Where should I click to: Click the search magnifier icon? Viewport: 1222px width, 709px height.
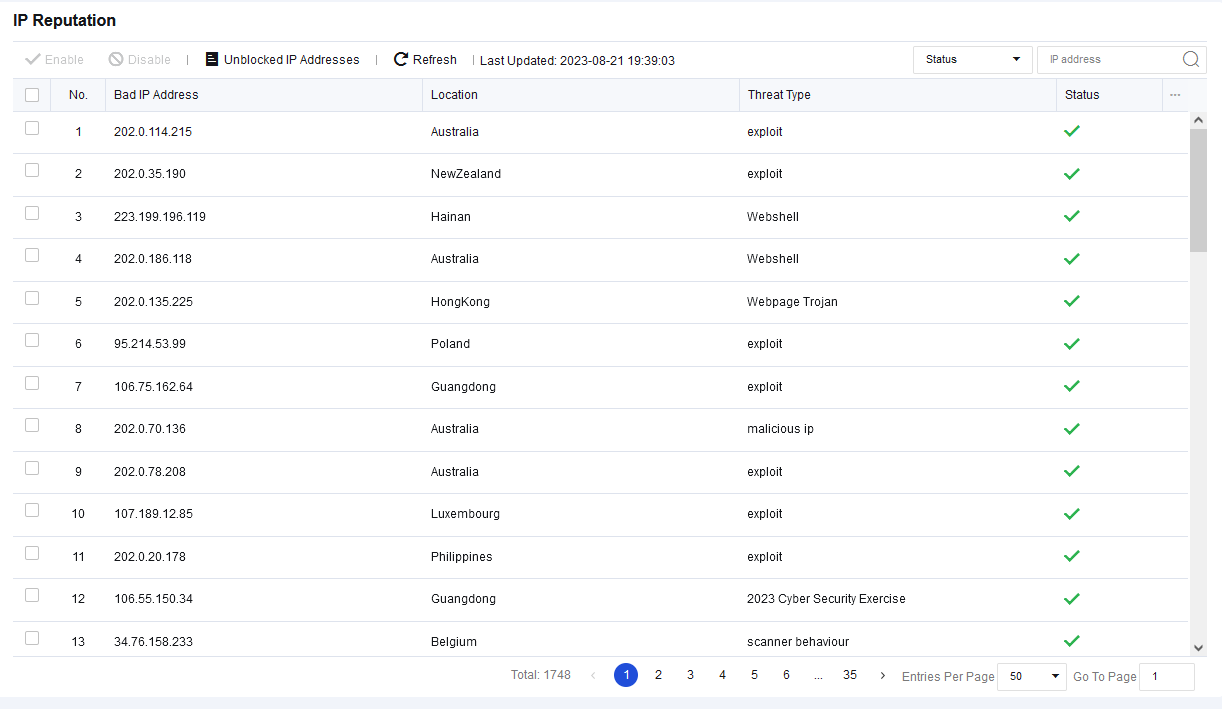point(1190,59)
